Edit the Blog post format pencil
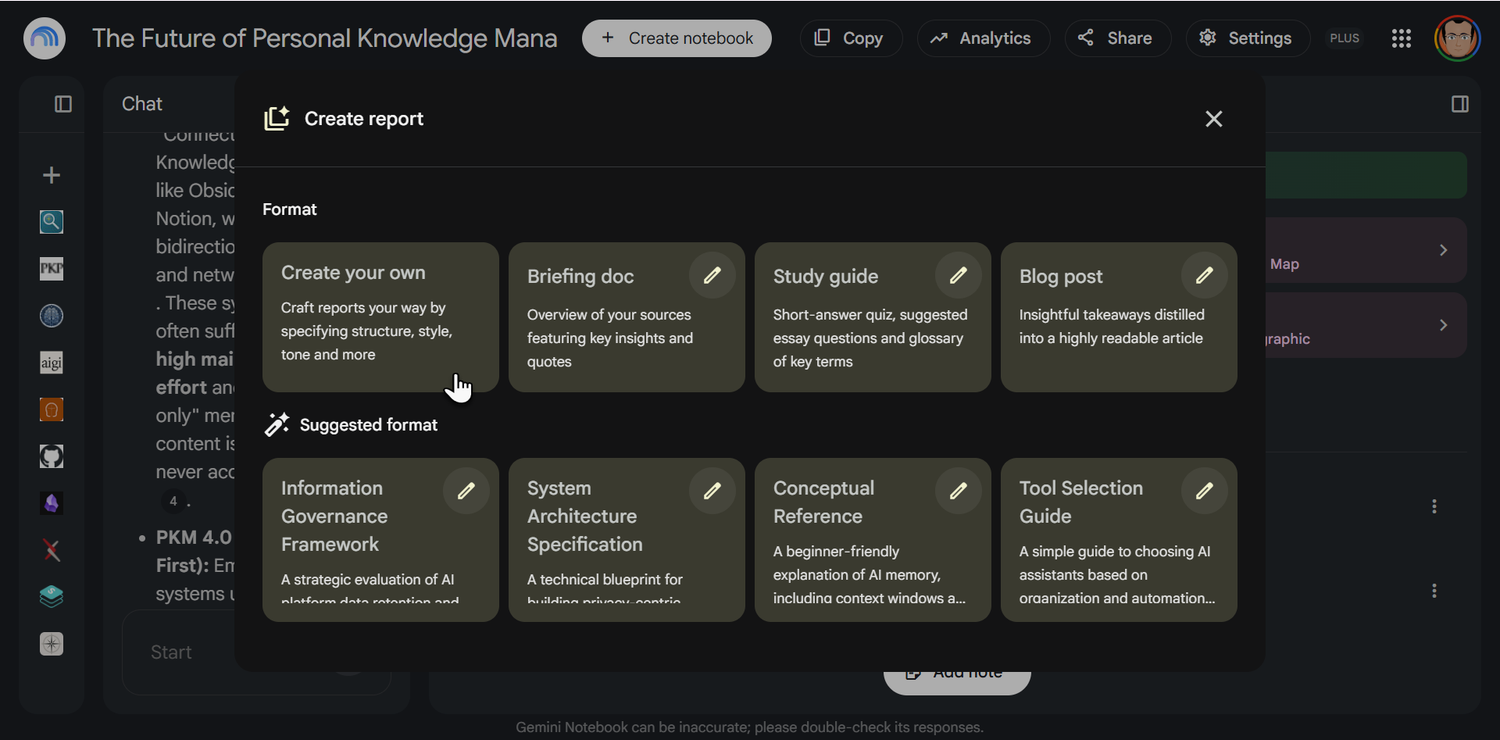This screenshot has height=740, width=1500. [x=1204, y=275]
